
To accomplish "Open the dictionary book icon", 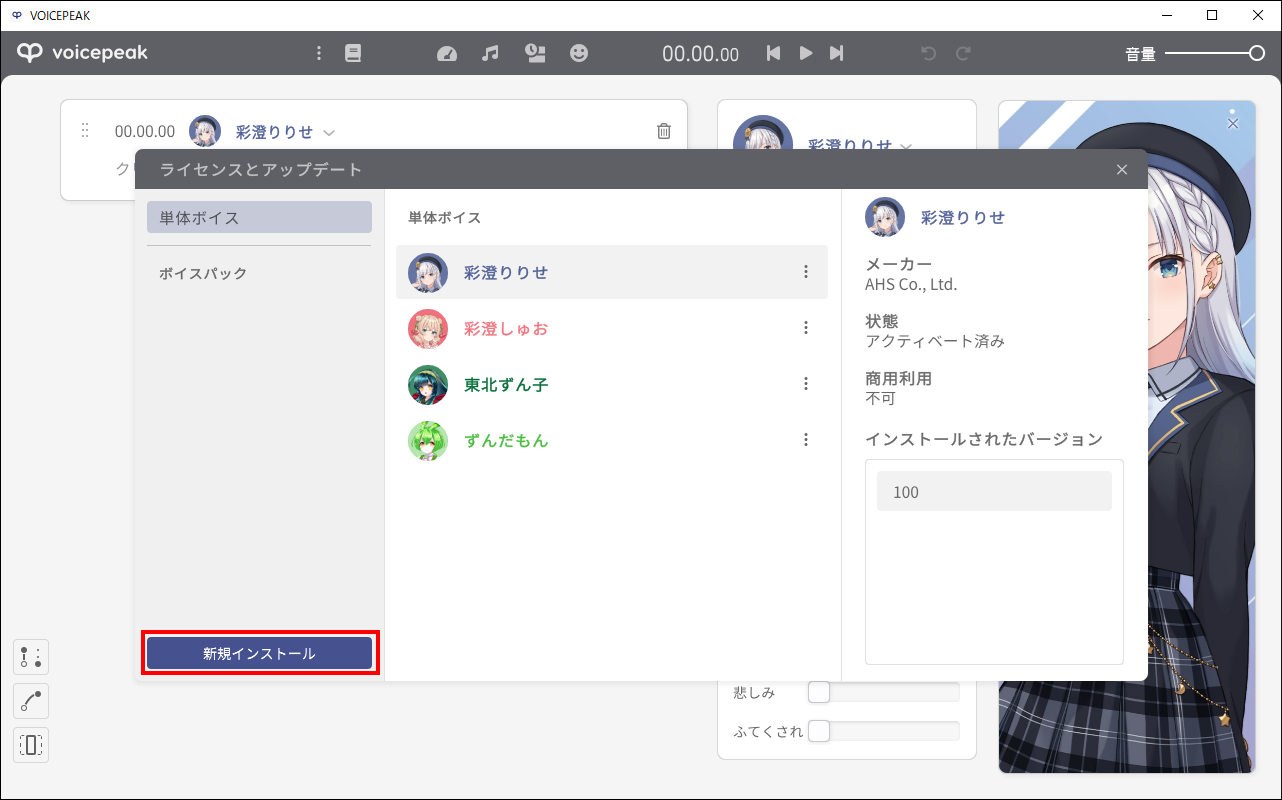I will pos(353,53).
